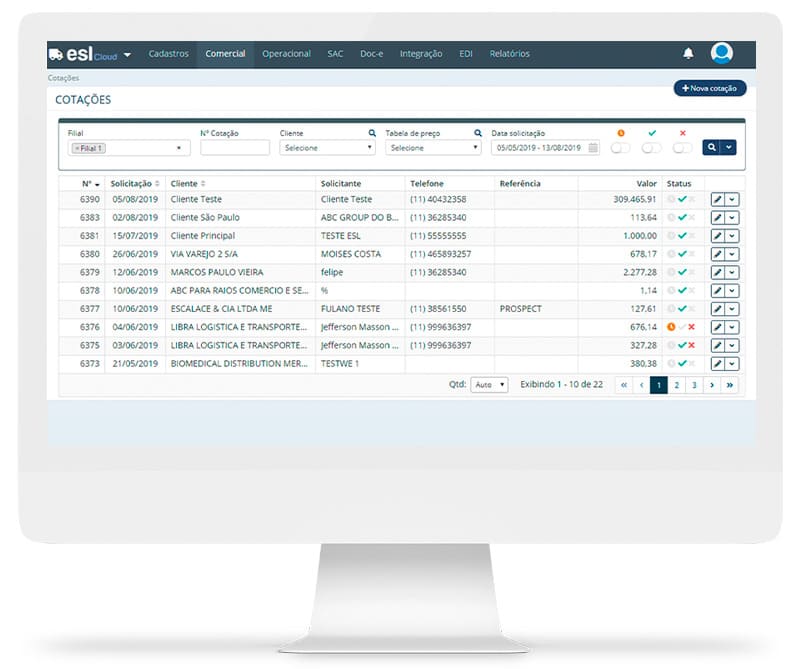The height and width of the screenshot is (669, 800).
Task: Click the Tabela de preço lookup magnifier
Action: 478,133
